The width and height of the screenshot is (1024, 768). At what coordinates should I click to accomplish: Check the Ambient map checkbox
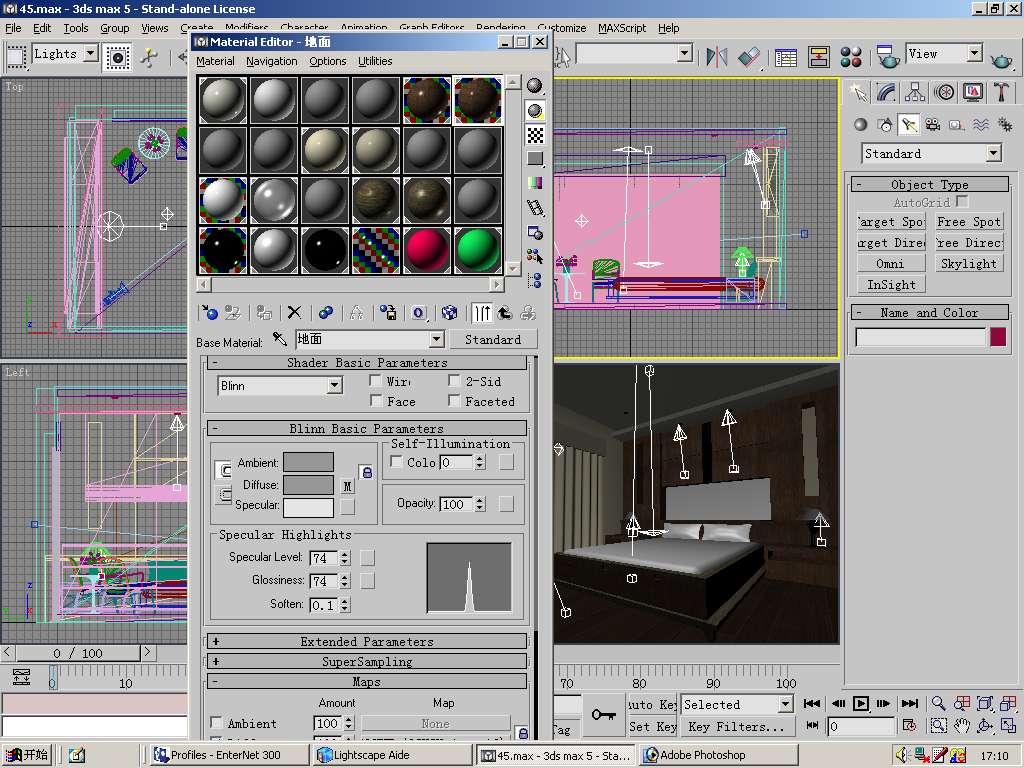217,723
